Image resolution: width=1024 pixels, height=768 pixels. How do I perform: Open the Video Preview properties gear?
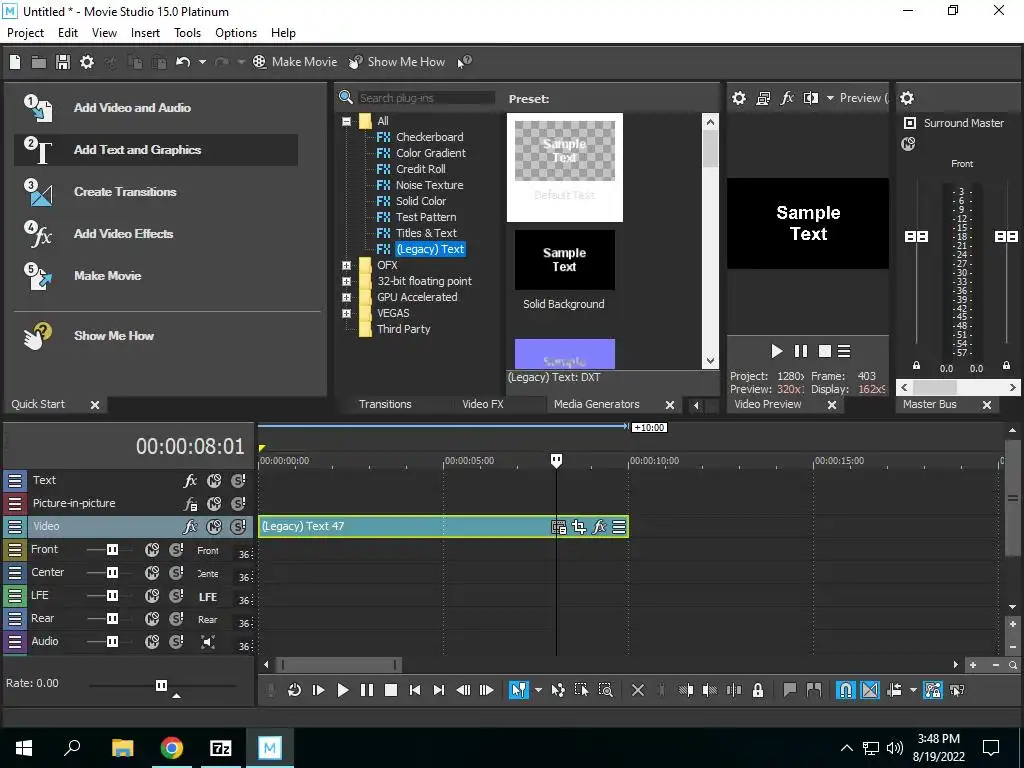(x=739, y=98)
